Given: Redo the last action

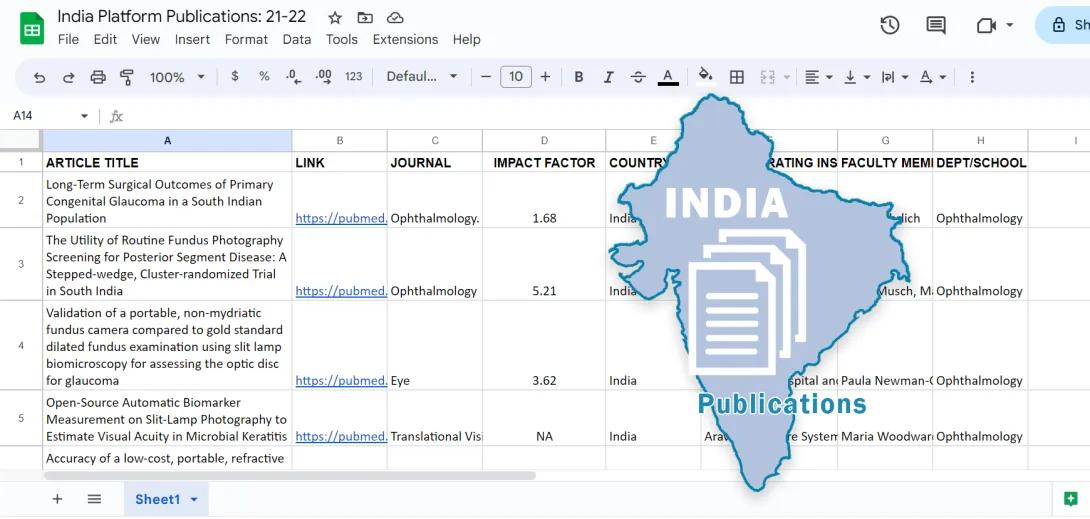Looking at the screenshot, I should pyautogui.click(x=68, y=77).
